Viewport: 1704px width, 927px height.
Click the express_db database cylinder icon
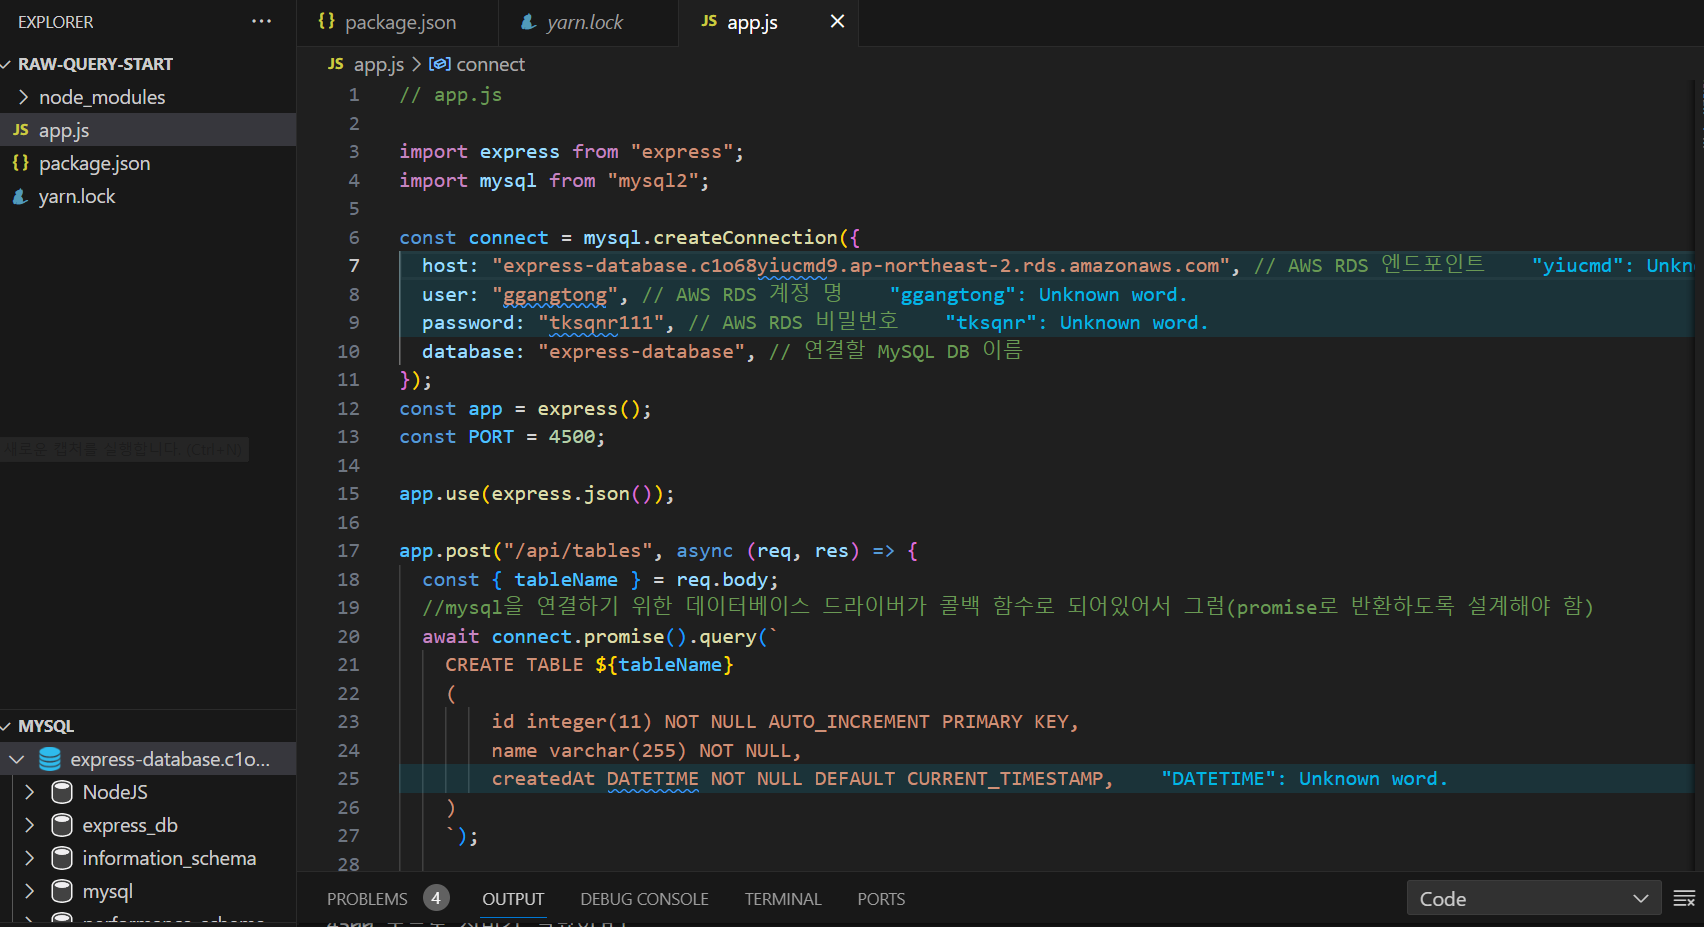62,825
